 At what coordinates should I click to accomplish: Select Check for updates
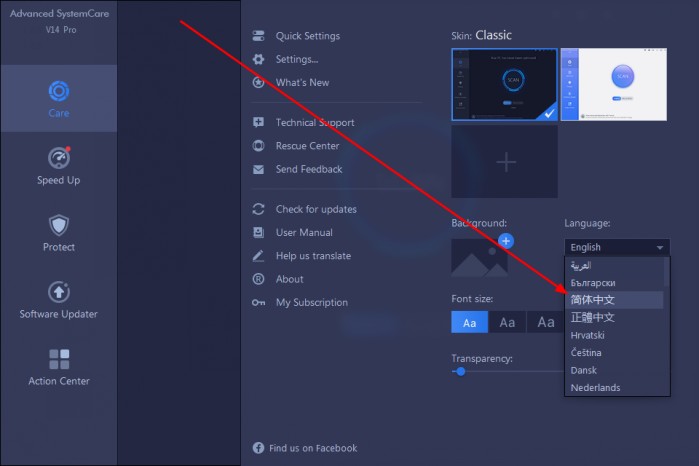pos(316,209)
